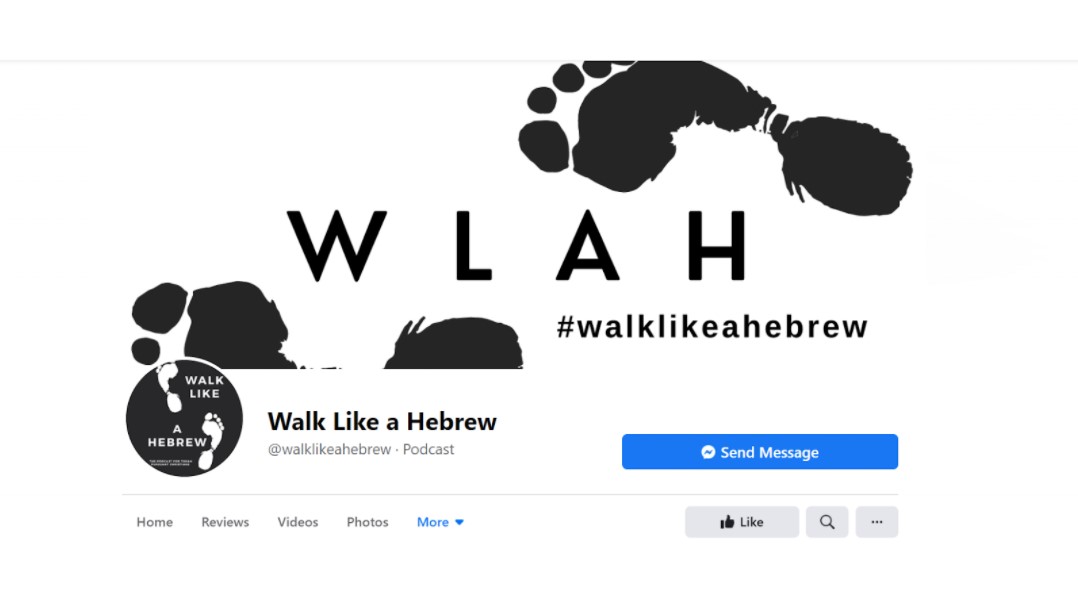The height and width of the screenshot is (604, 1078).
Task: Open the round Walk Like a Hebrew profile picture
Action: click(x=184, y=418)
